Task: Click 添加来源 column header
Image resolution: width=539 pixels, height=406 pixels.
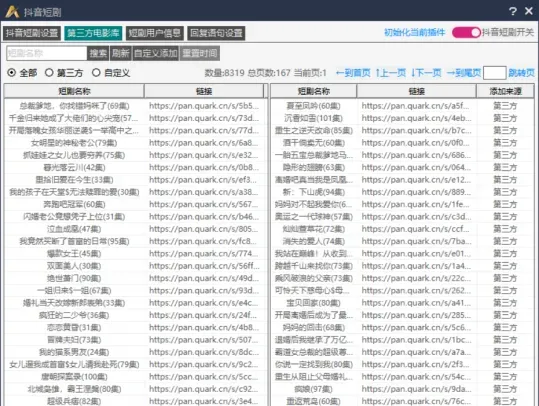Action: [505, 91]
